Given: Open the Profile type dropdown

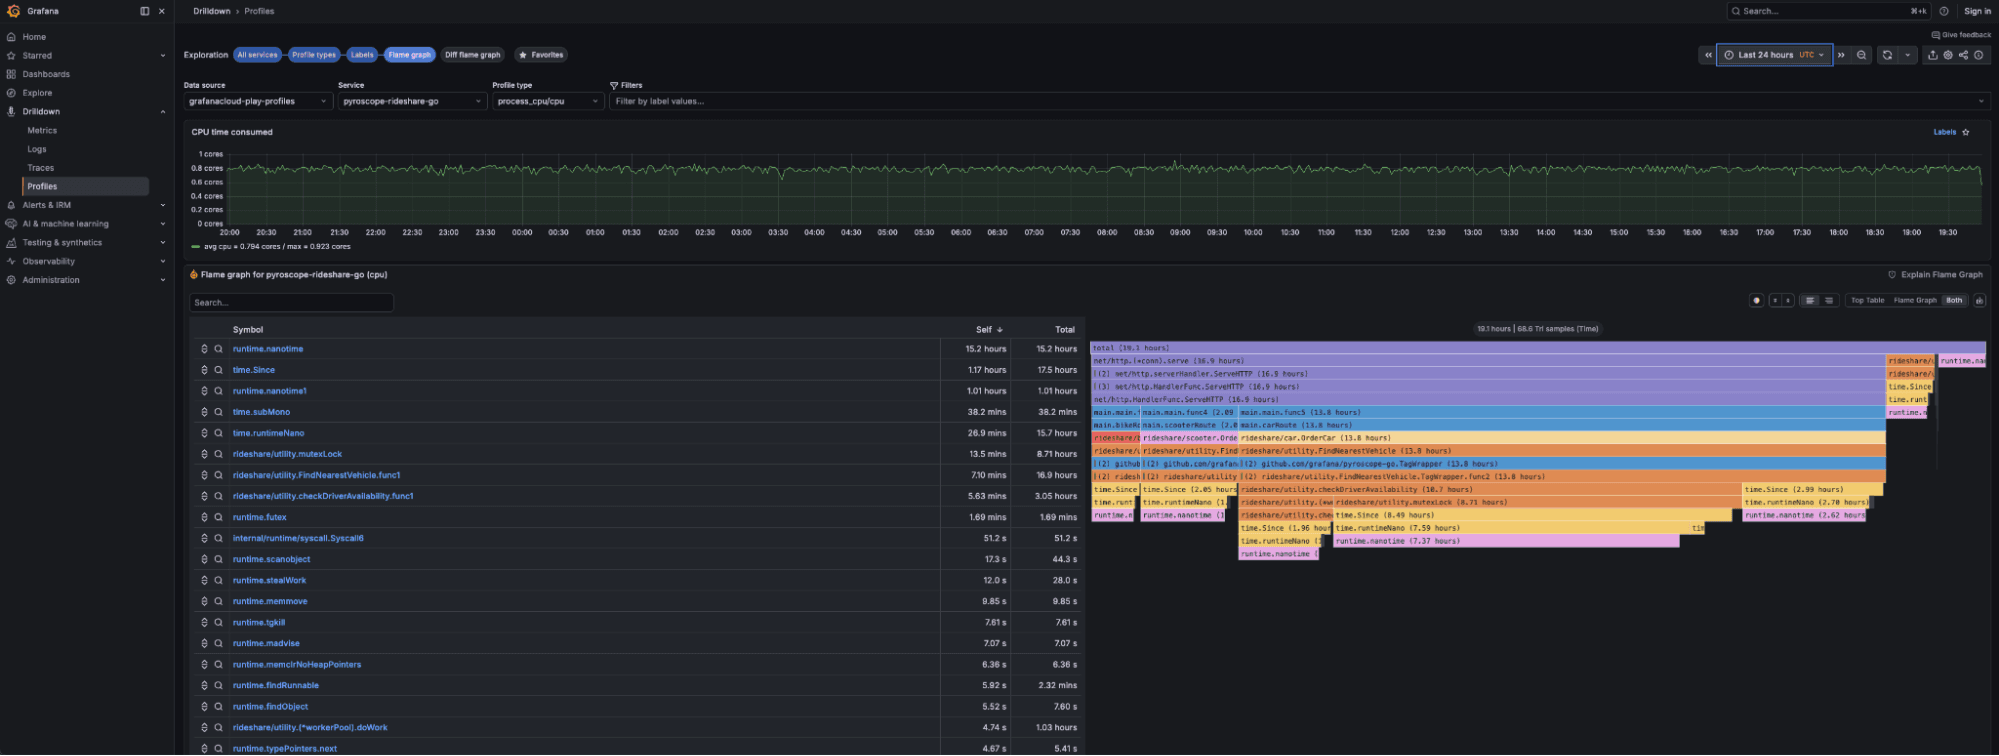Looking at the screenshot, I should point(548,101).
